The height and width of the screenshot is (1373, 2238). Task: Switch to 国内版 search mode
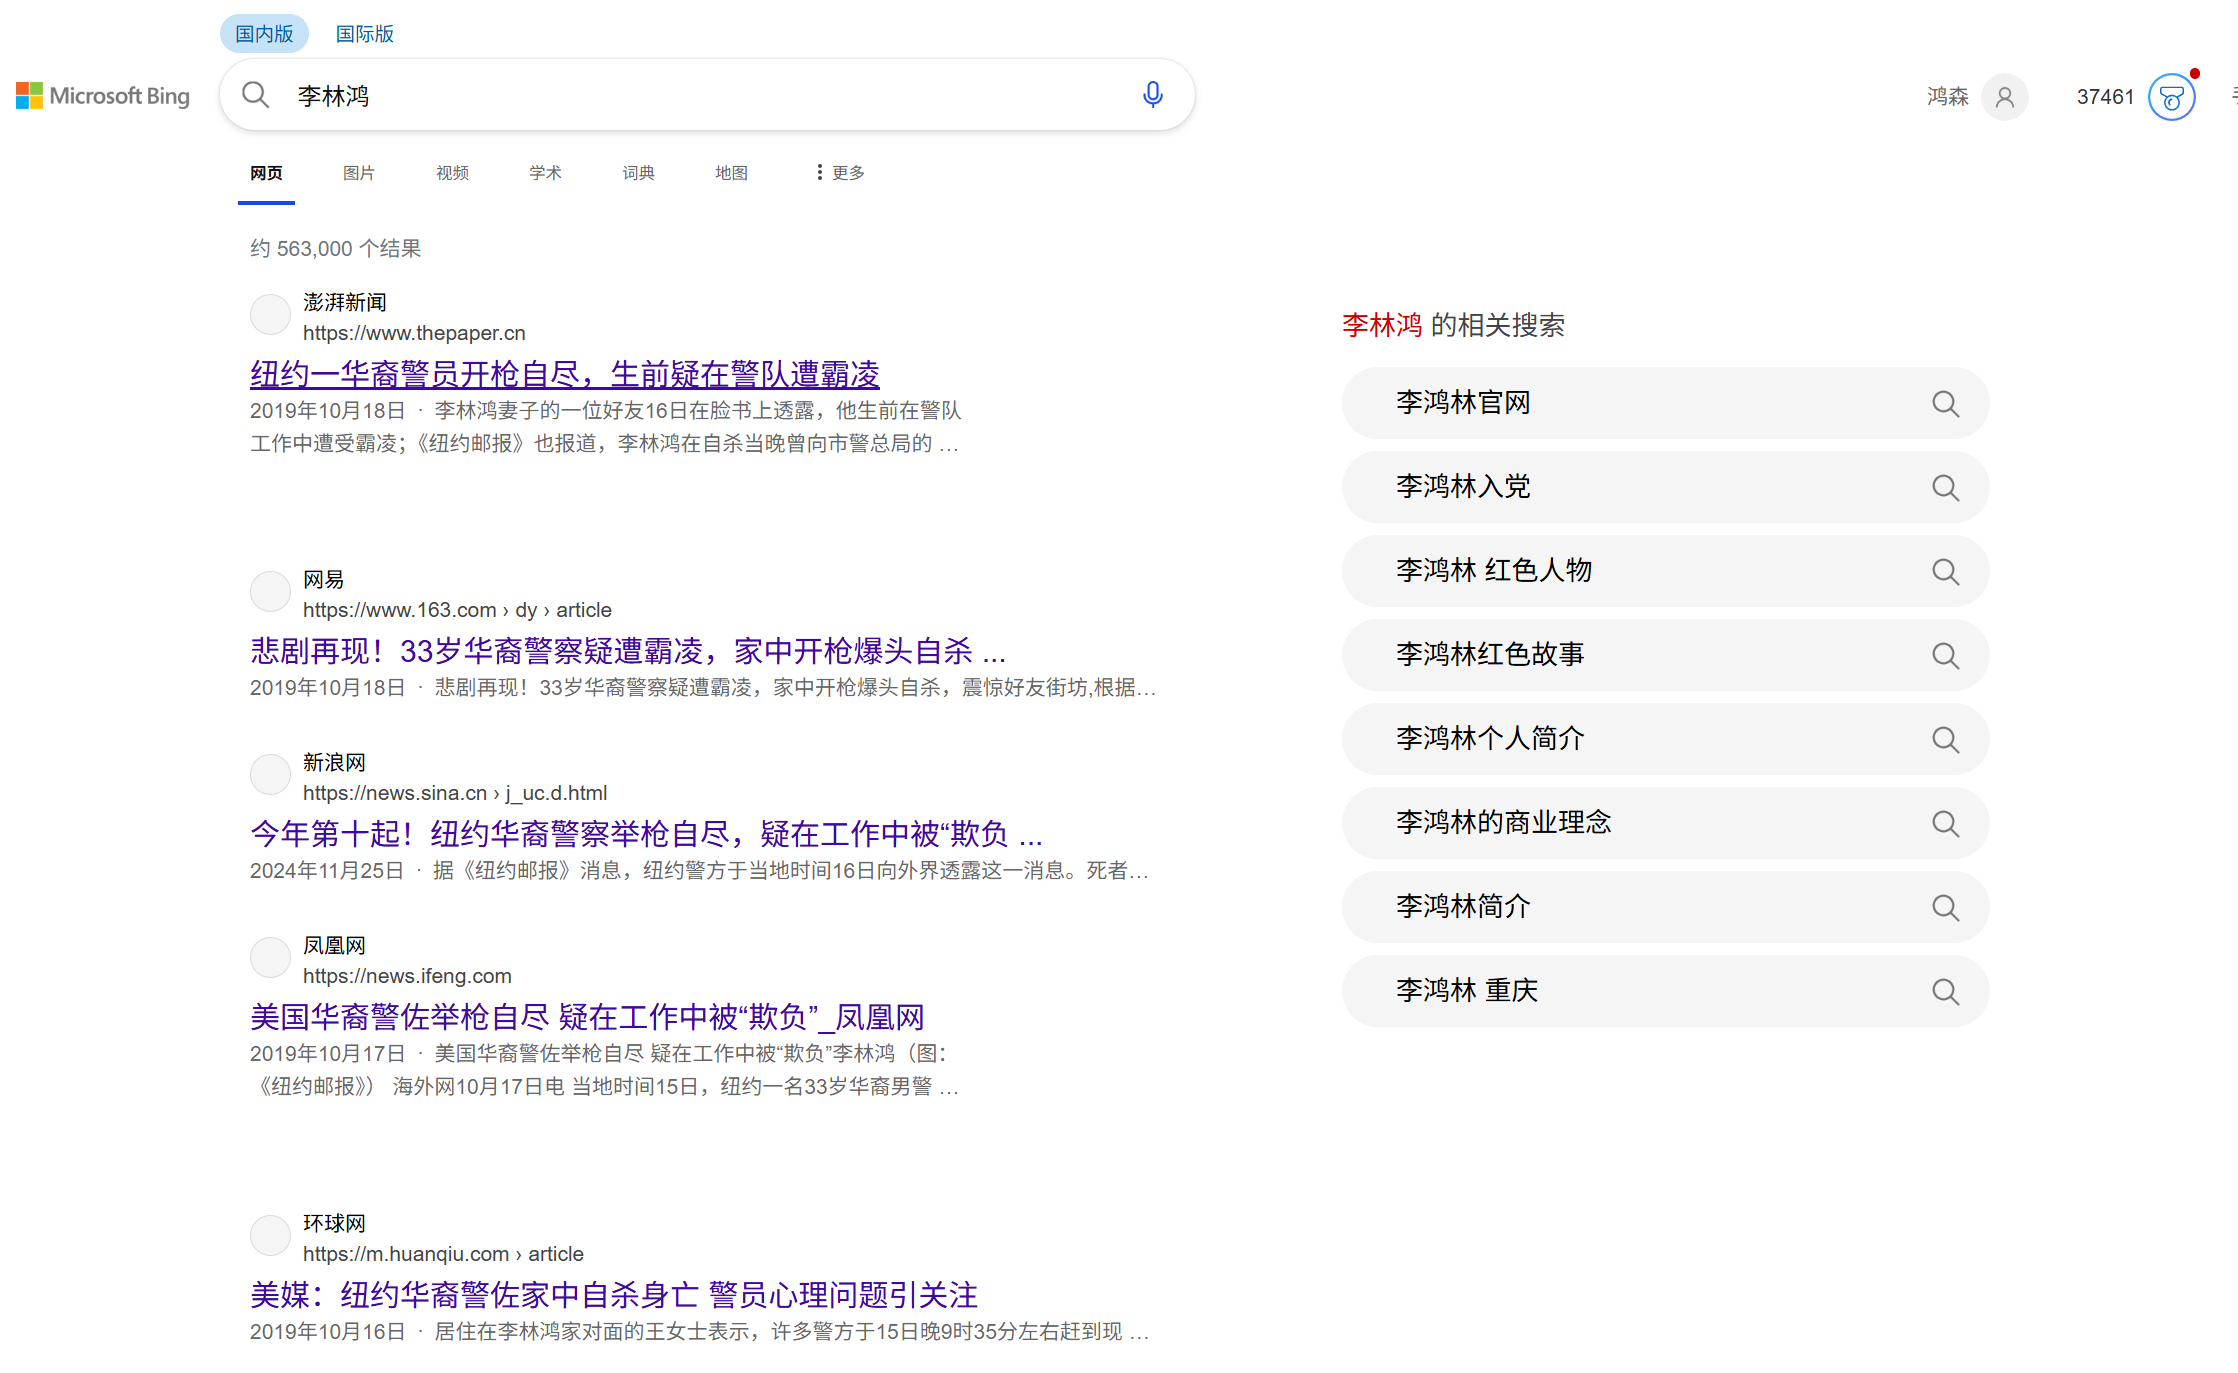coord(264,34)
